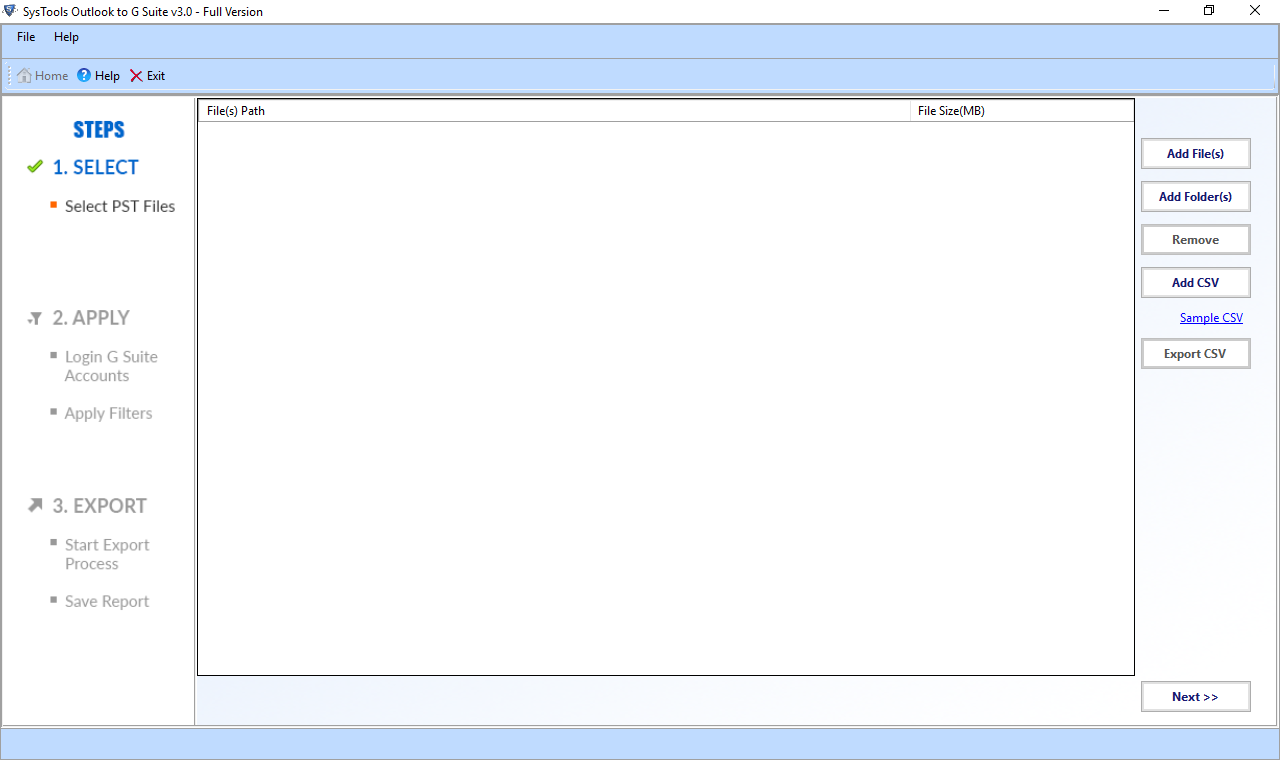Image resolution: width=1280 pixels, height=760 pixels.
Task: Click the File Size(MB) column header
Action: (x=1022, y=111)
